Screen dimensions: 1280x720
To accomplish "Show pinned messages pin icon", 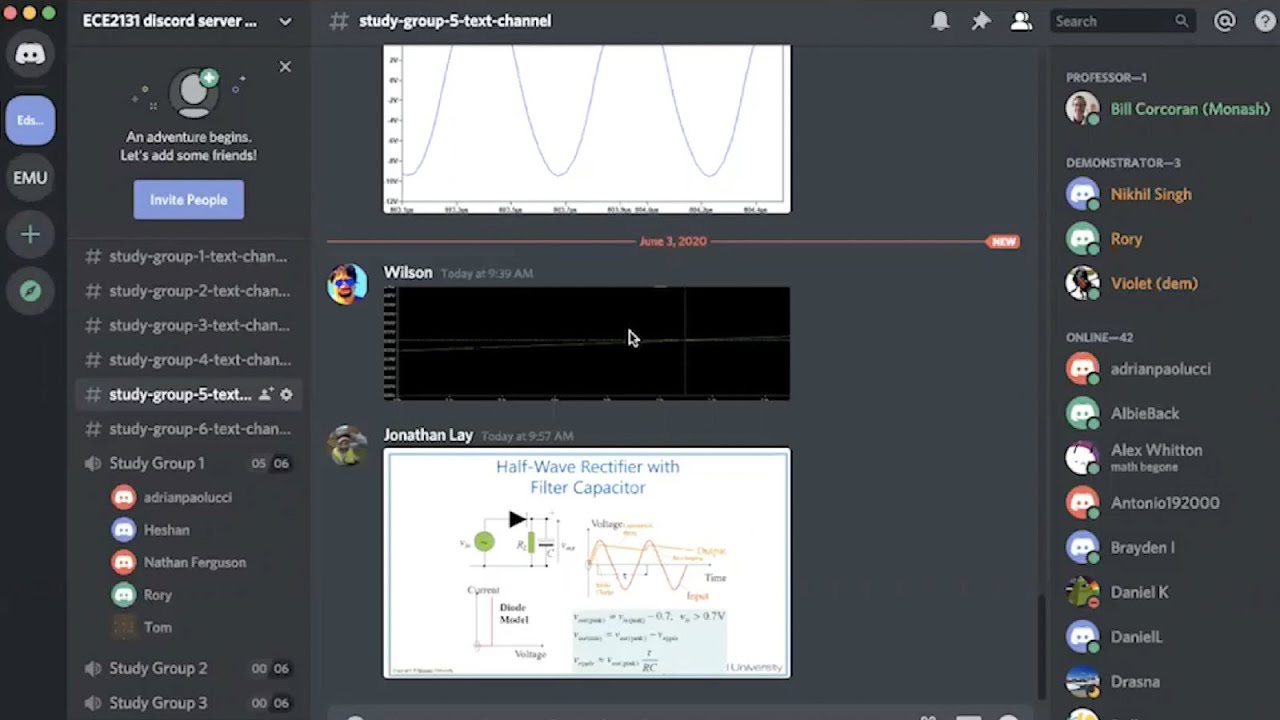I will (981, 21).
